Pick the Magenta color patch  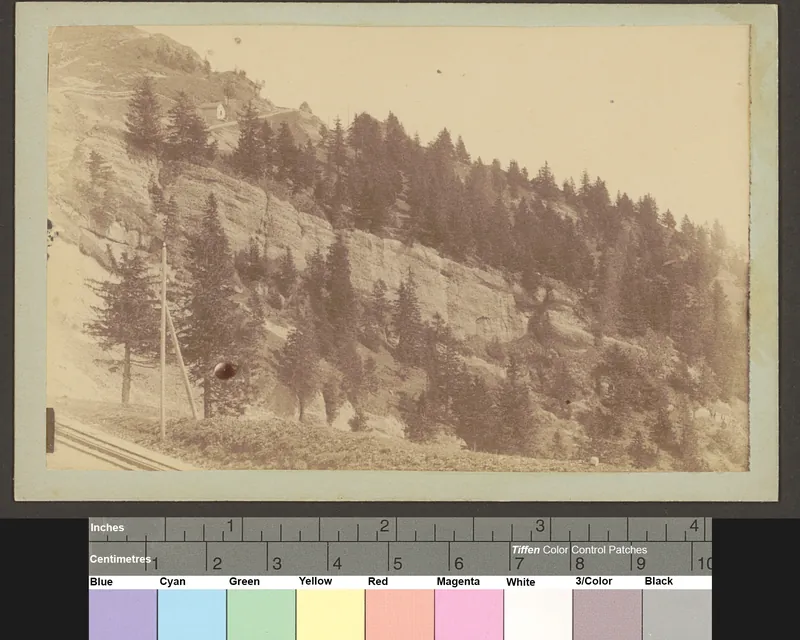pos(469,614)
